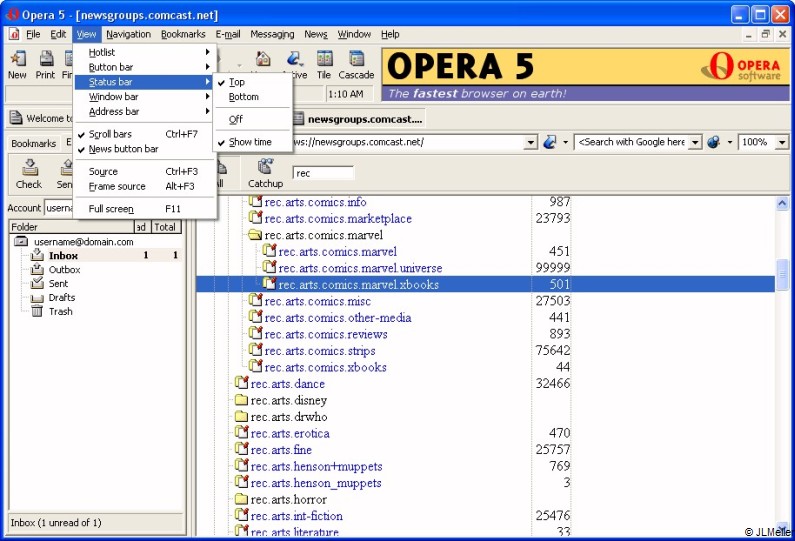Expand the Window bar submenu
This screenshot has height=541, width=795.
pos(144,96)
